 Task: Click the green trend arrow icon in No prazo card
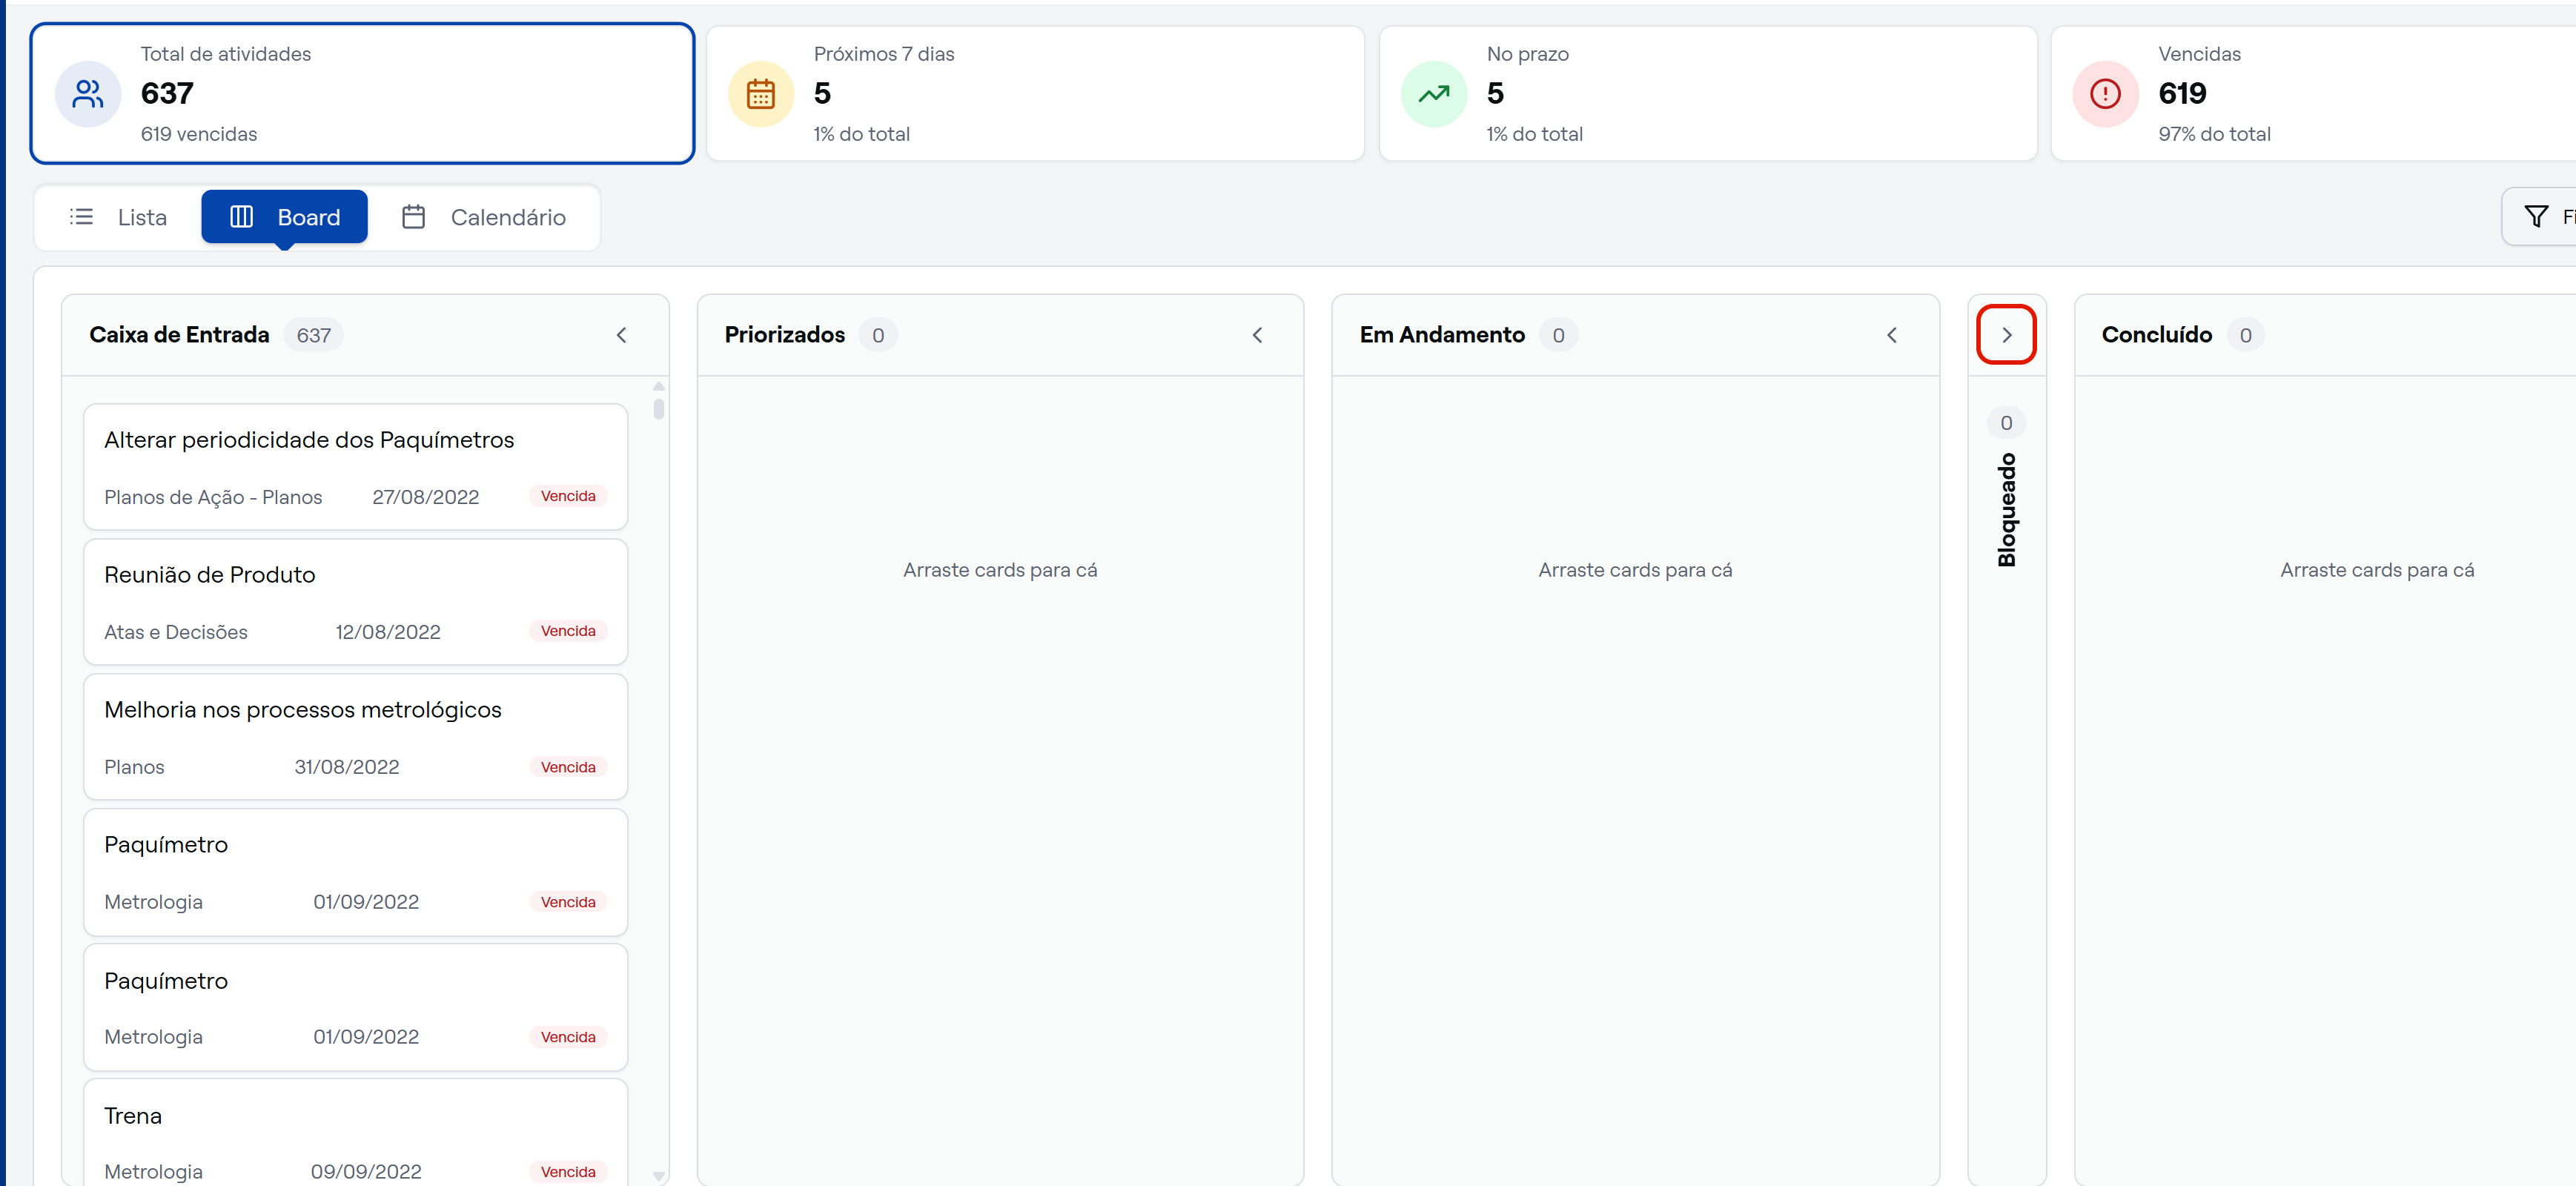(1433, 94)
